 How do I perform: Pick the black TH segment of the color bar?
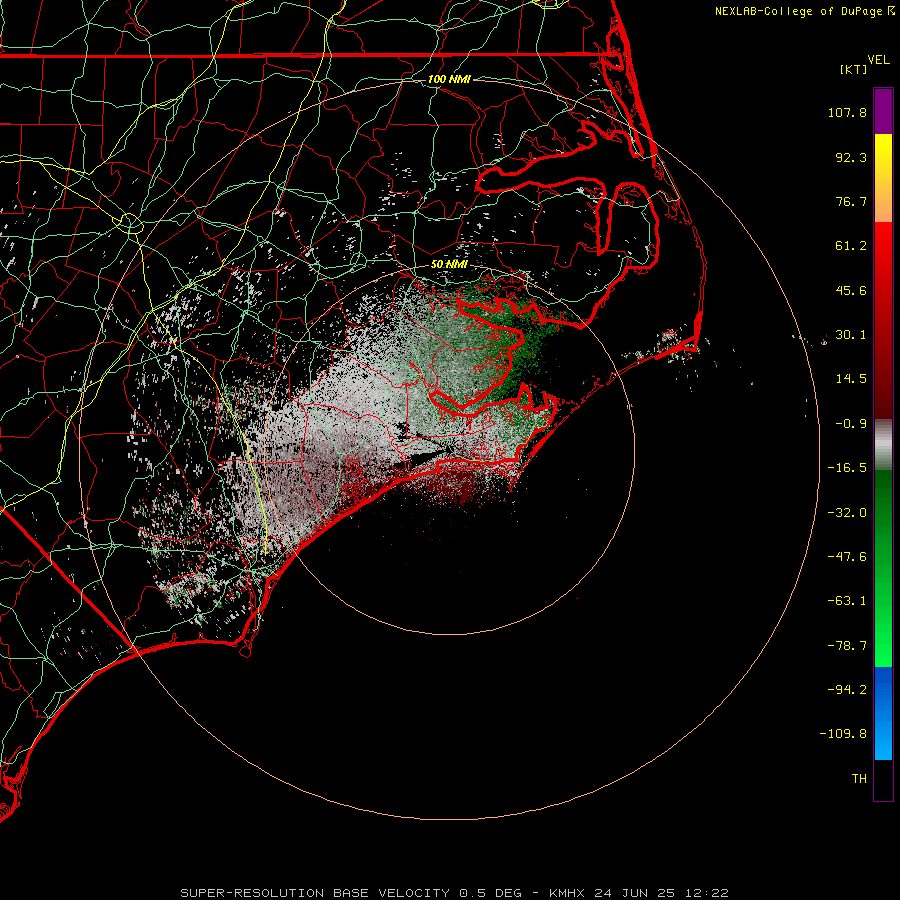(883, 780)
